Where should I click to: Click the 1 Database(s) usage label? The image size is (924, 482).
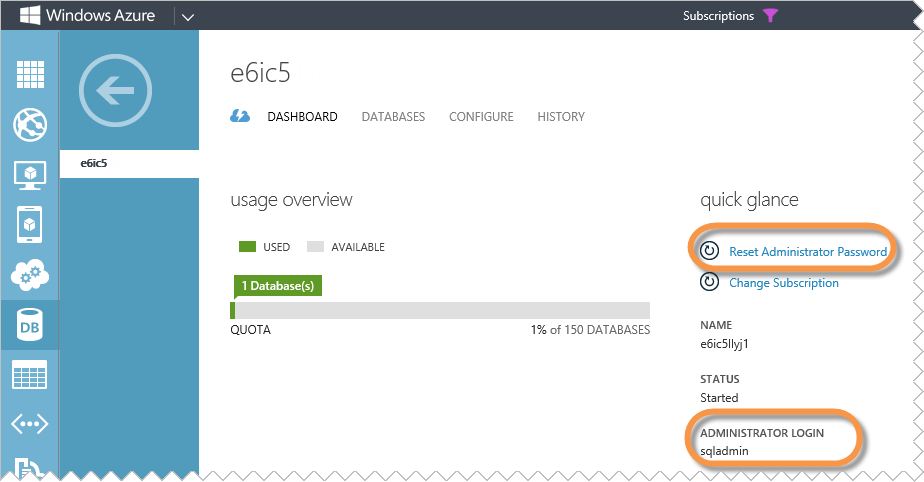(x=278, y=286)
